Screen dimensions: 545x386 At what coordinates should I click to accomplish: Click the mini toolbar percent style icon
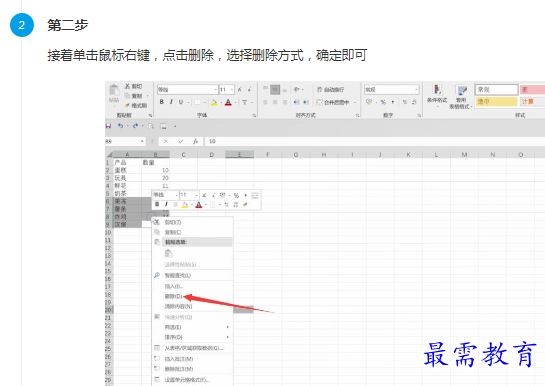click(236, 195)
